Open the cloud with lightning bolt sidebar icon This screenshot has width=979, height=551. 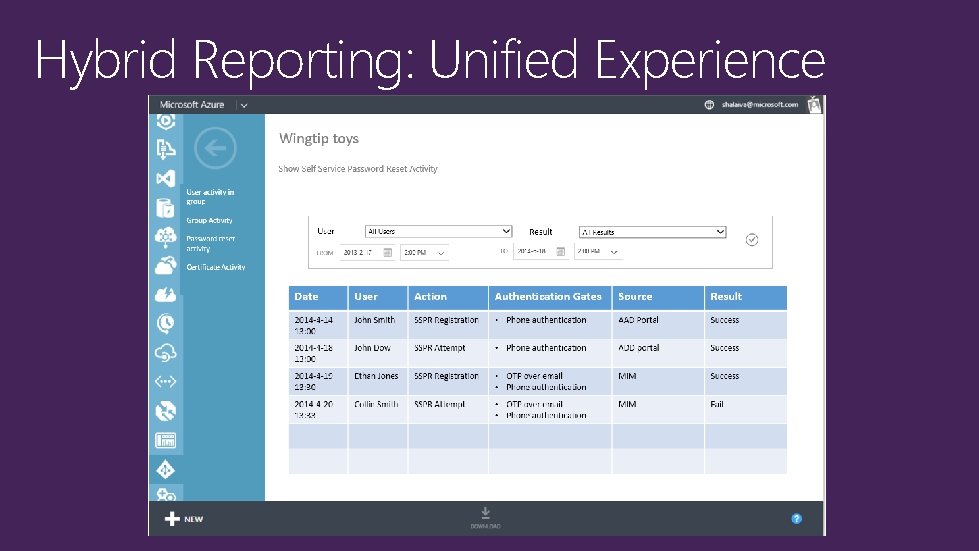click(x=165, y=295)
